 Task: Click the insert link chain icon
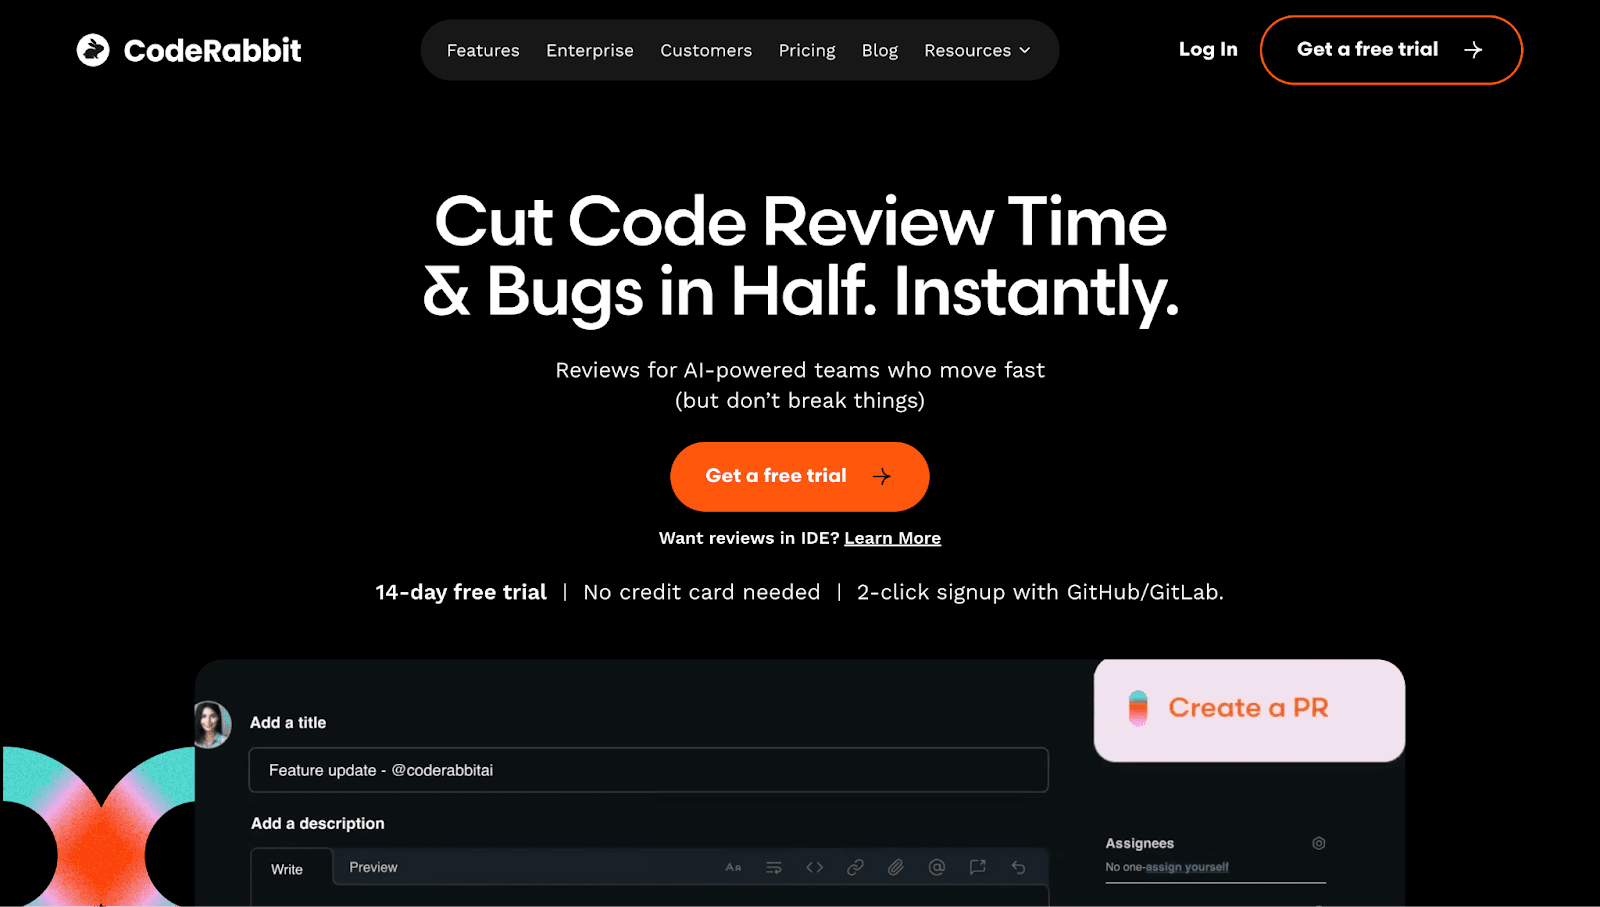855,867
